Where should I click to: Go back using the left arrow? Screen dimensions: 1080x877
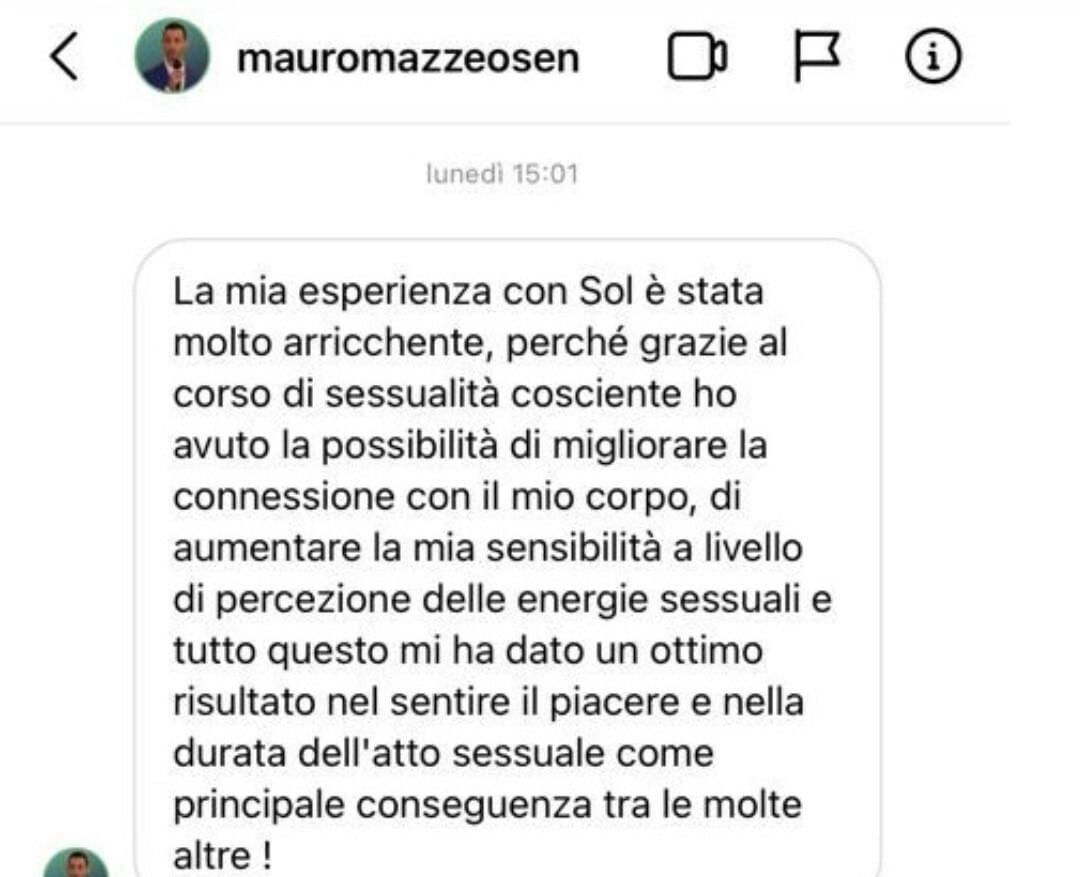(63, 56)
